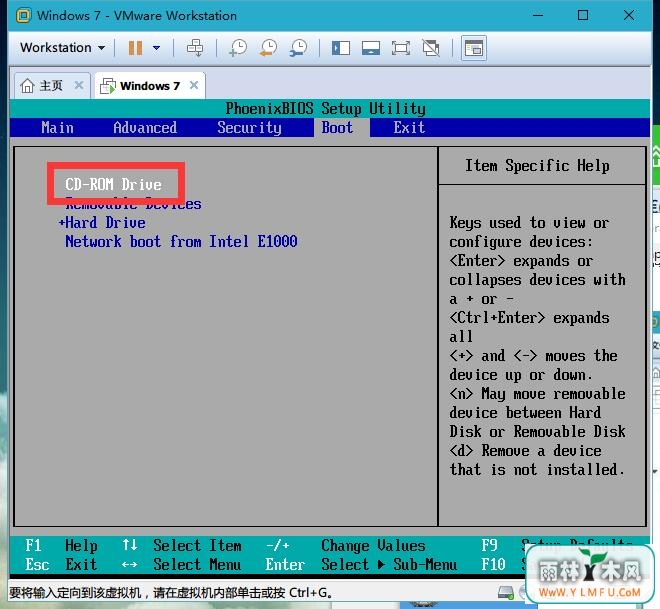Open the snapshot manager
Screen dimensions: 660x609
click(x=298, y=48)
